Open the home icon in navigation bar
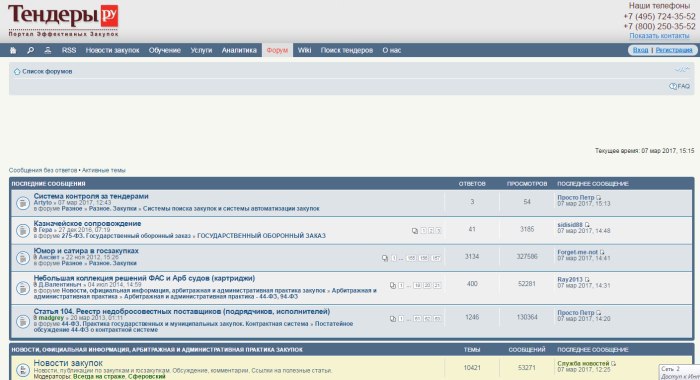The height and width of the screenshot is (380, 700). coord(13,50)
